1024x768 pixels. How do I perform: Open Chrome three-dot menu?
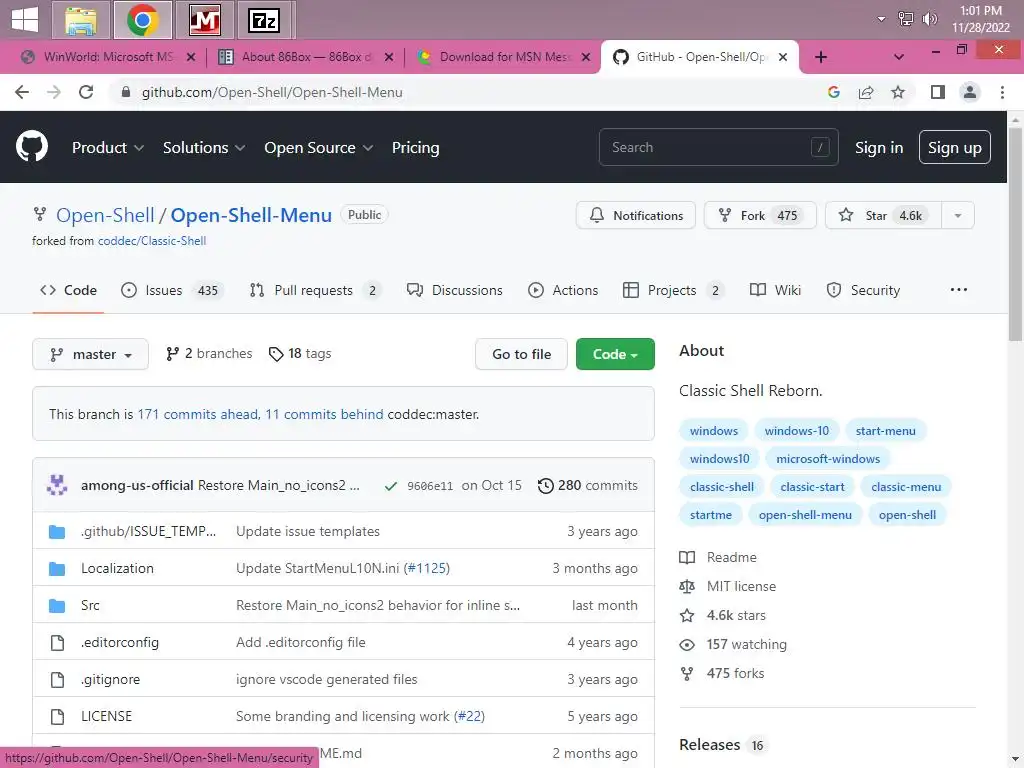(1002, 92)
